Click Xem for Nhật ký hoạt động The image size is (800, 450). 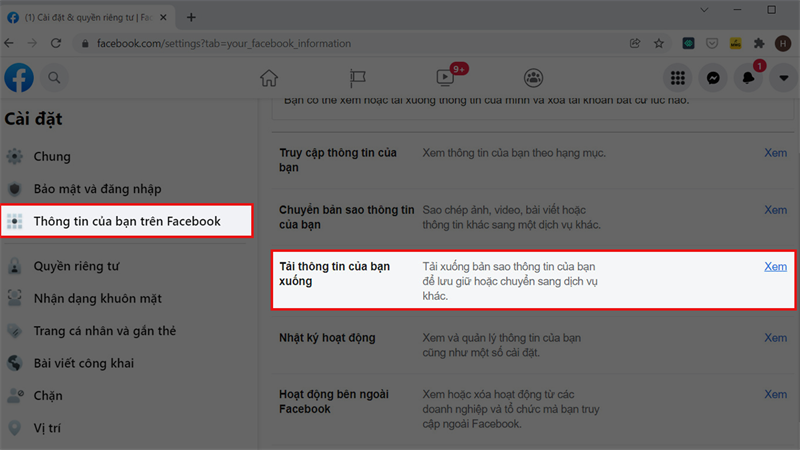775,338
